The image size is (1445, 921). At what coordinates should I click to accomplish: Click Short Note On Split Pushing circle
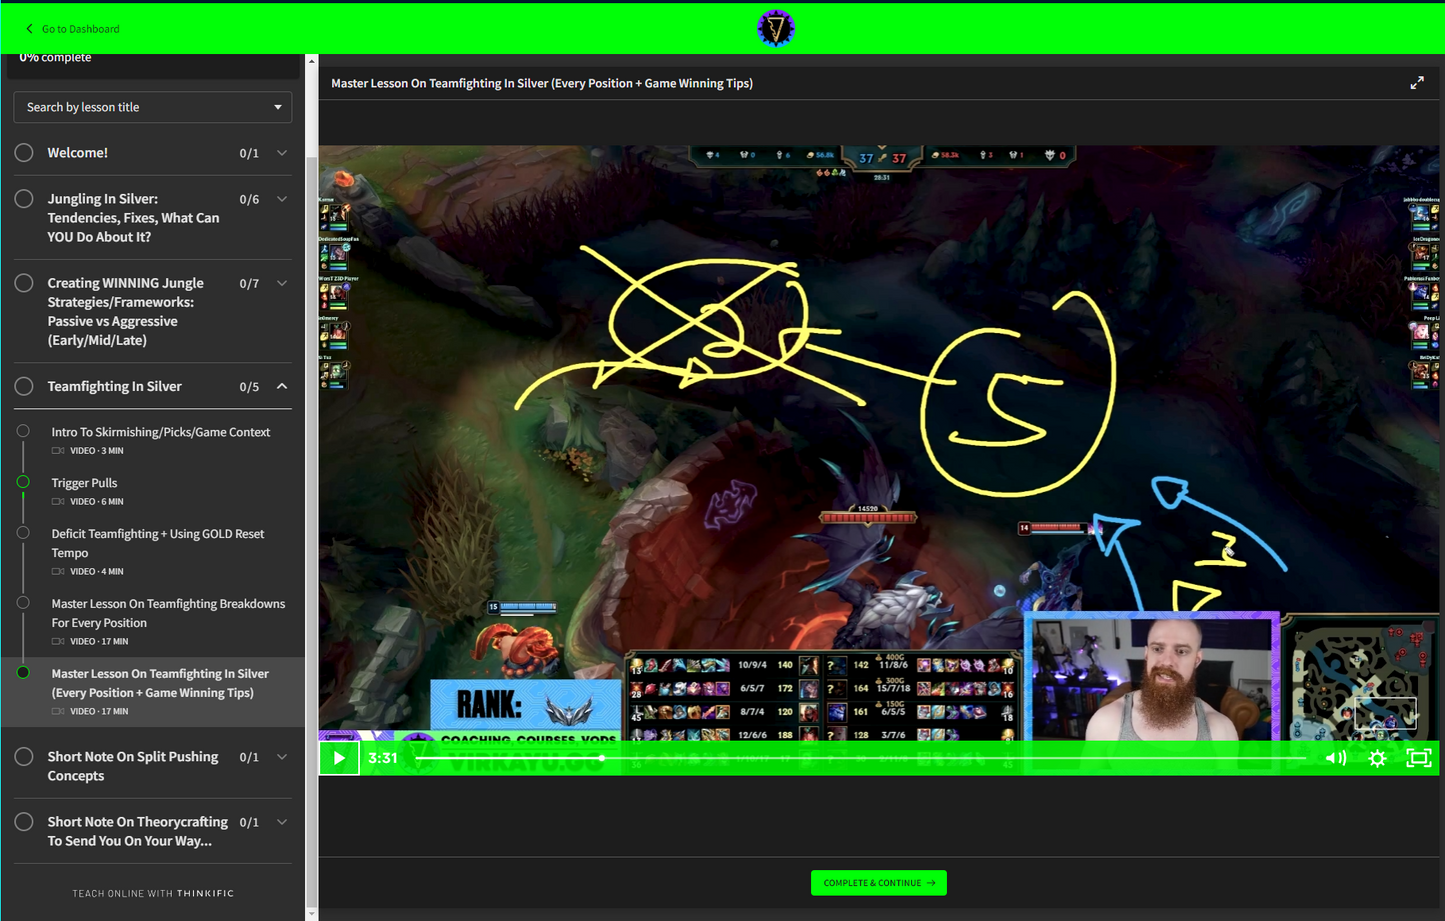tap(24, 757)
